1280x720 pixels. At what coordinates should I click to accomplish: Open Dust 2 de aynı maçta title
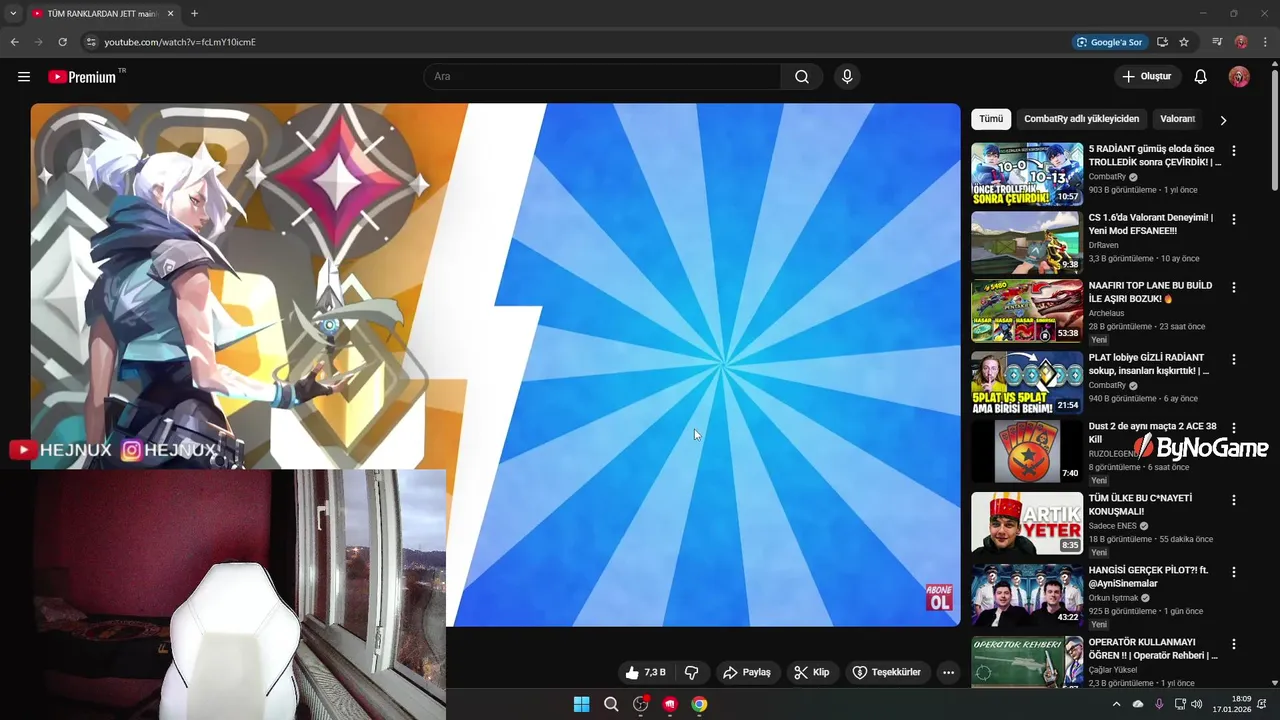(1152, 433)
